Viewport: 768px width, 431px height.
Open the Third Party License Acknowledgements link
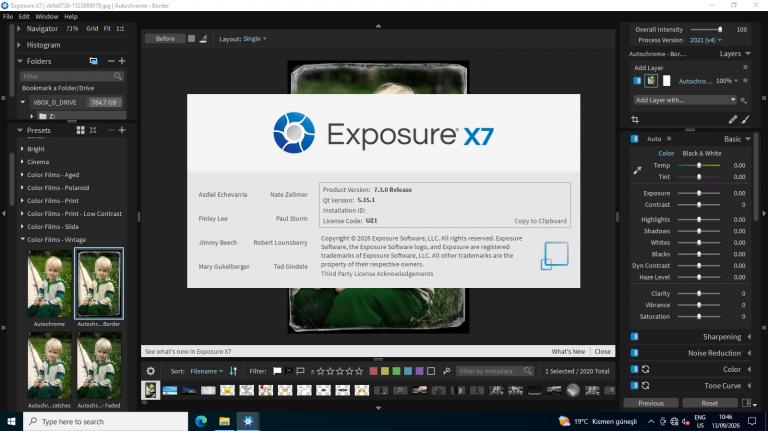377,274
